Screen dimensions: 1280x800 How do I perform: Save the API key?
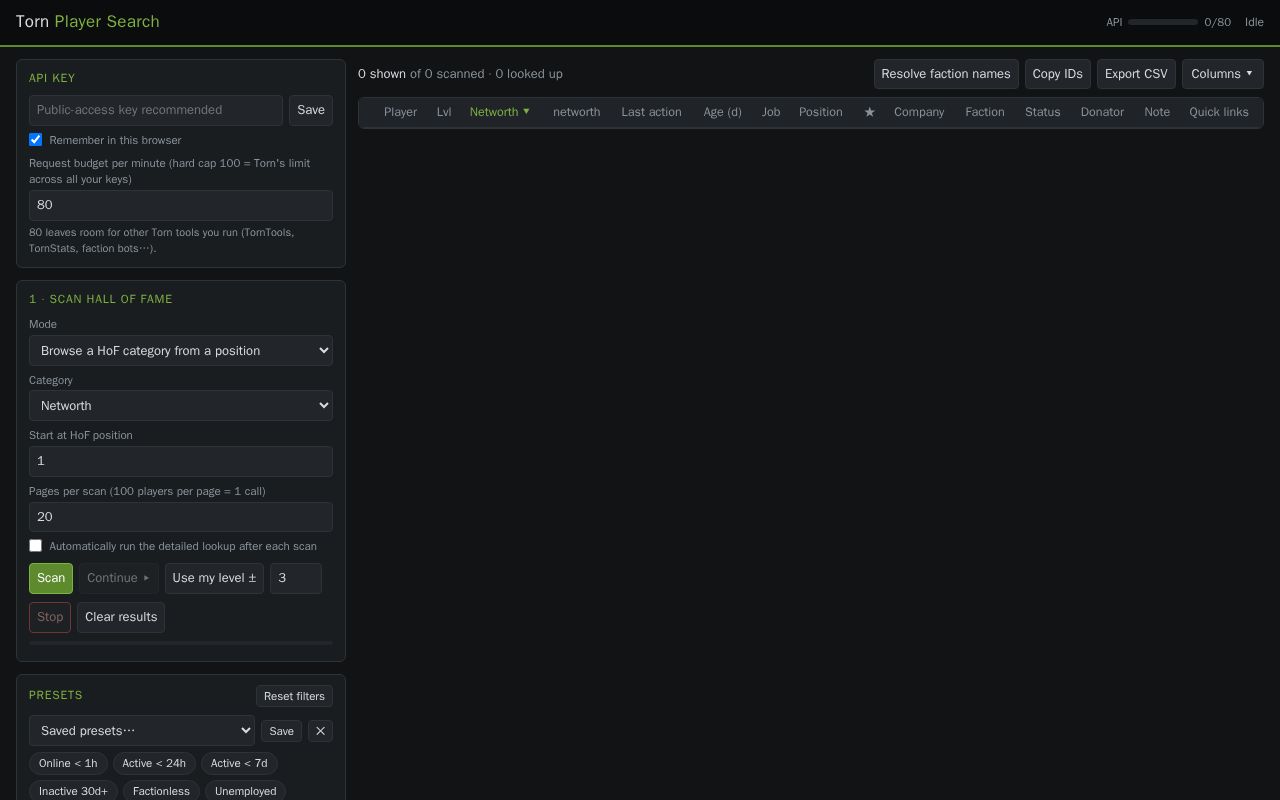[311, 110]
